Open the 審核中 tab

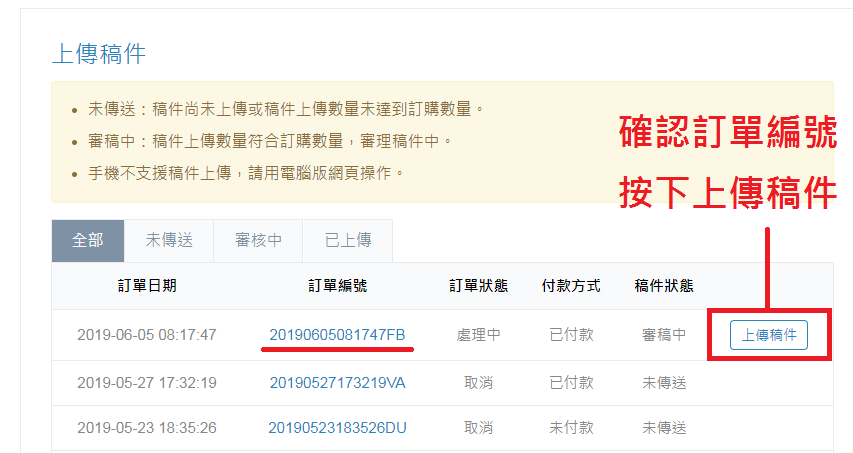pos(258,241)
